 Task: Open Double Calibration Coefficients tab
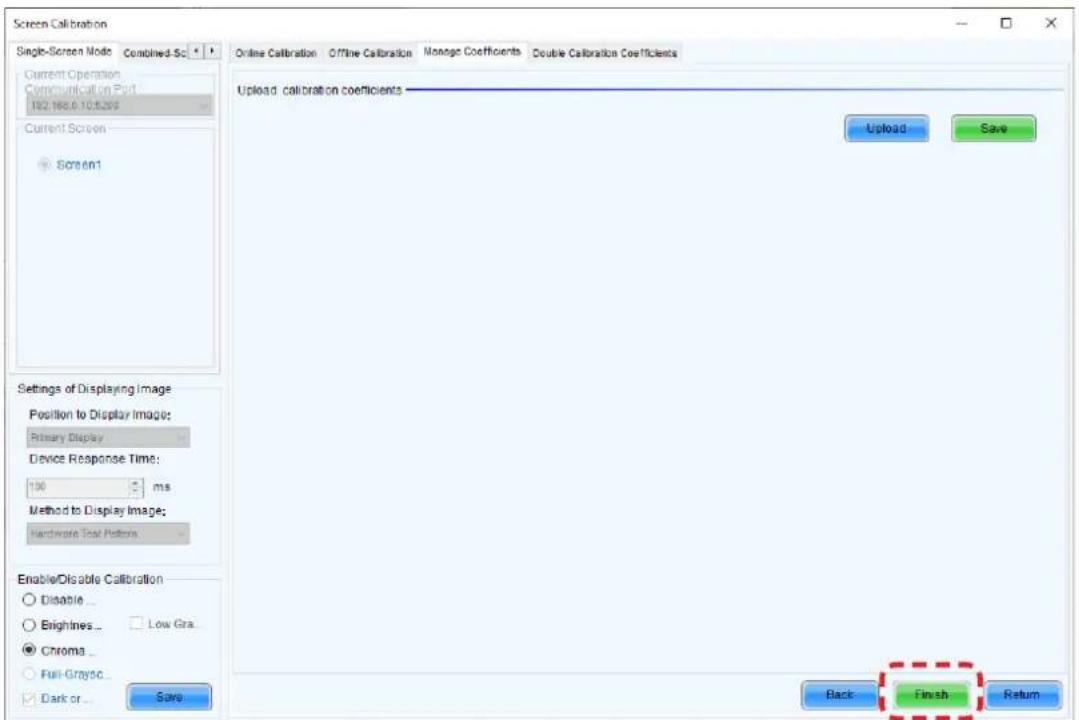point(605,53)
